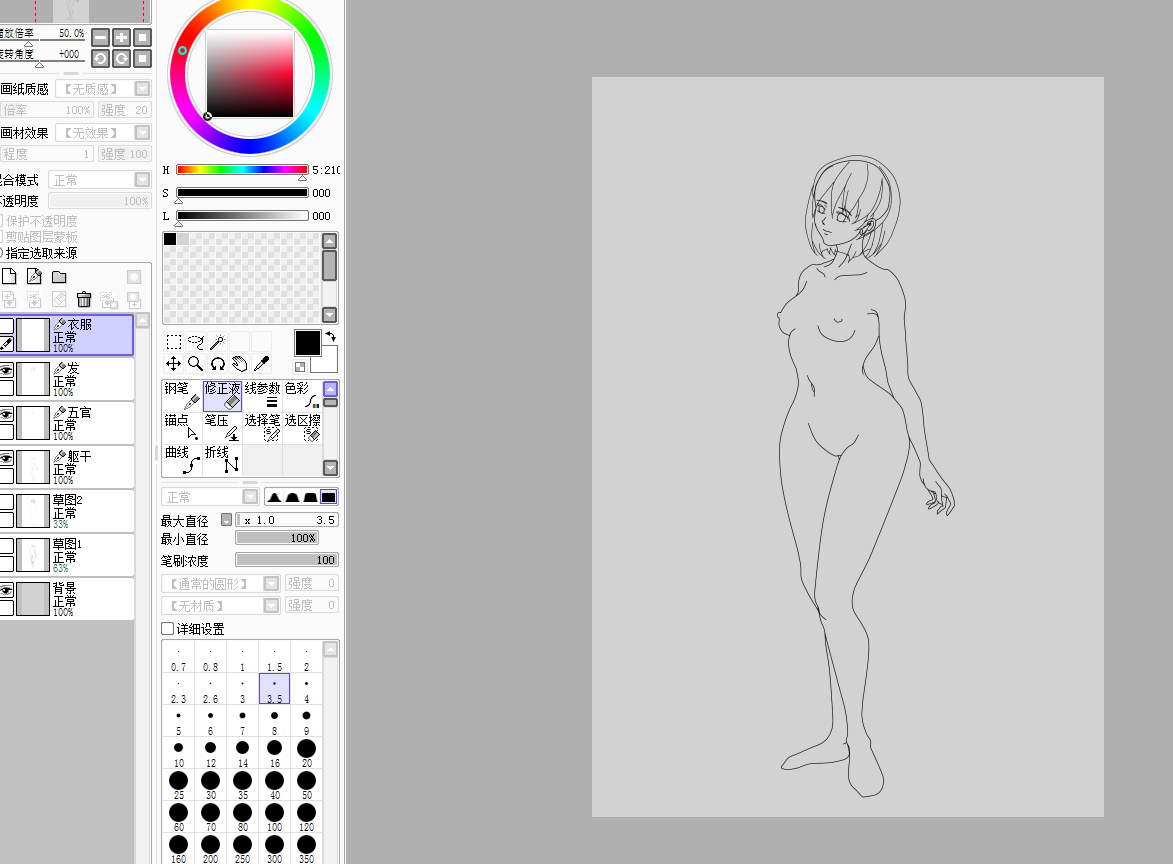
Task: Swap foreground and background colors
Action: point(330,337)
